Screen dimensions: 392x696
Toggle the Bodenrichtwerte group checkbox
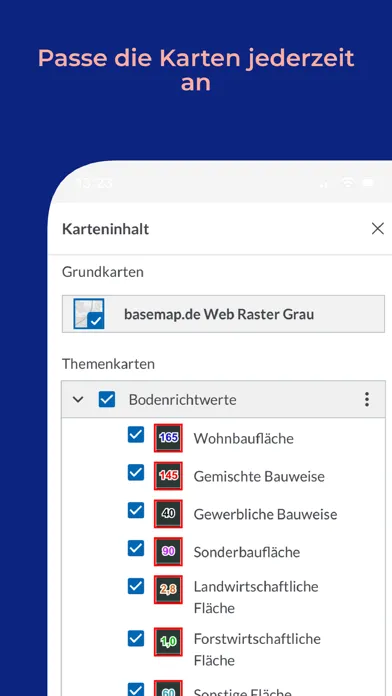[x=107, y=399]
